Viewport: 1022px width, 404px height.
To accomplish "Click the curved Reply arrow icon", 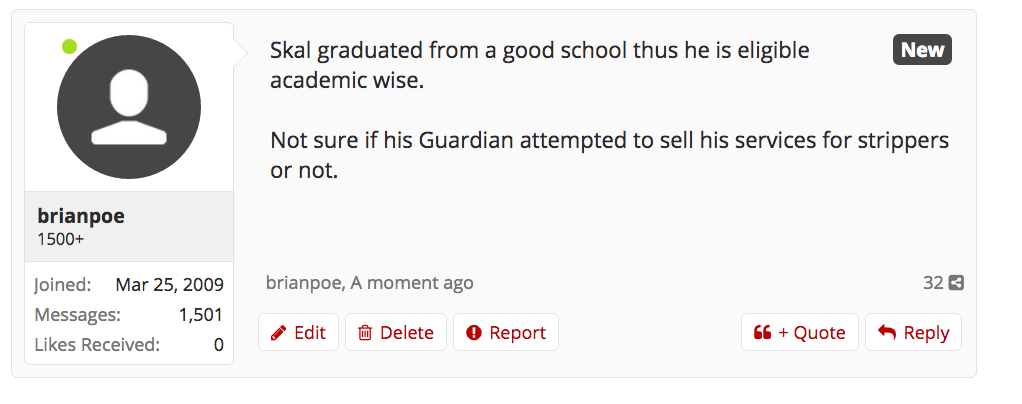I will [x=886, y=333].
